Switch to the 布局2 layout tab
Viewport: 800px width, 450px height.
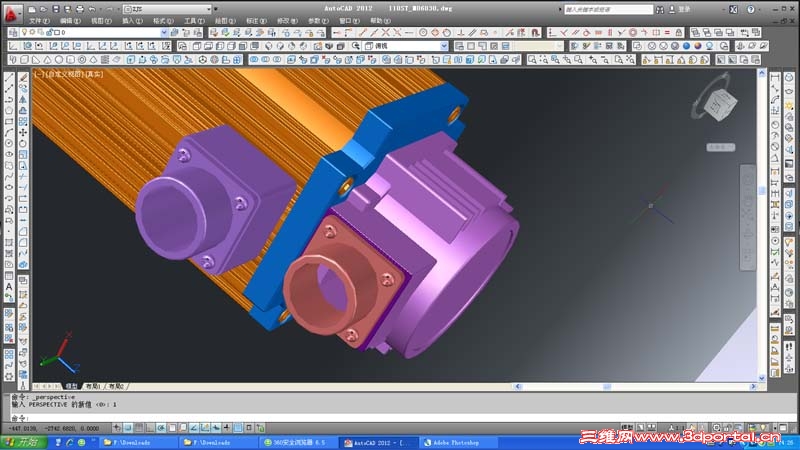coord(117,386)
